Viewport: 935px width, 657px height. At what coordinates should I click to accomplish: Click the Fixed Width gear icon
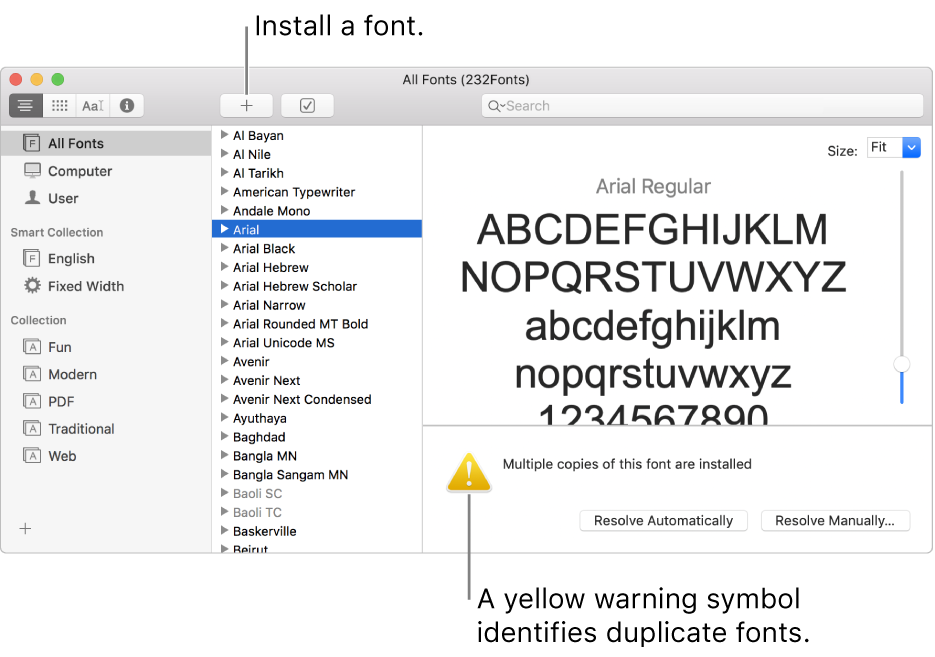tap(32, 286)
